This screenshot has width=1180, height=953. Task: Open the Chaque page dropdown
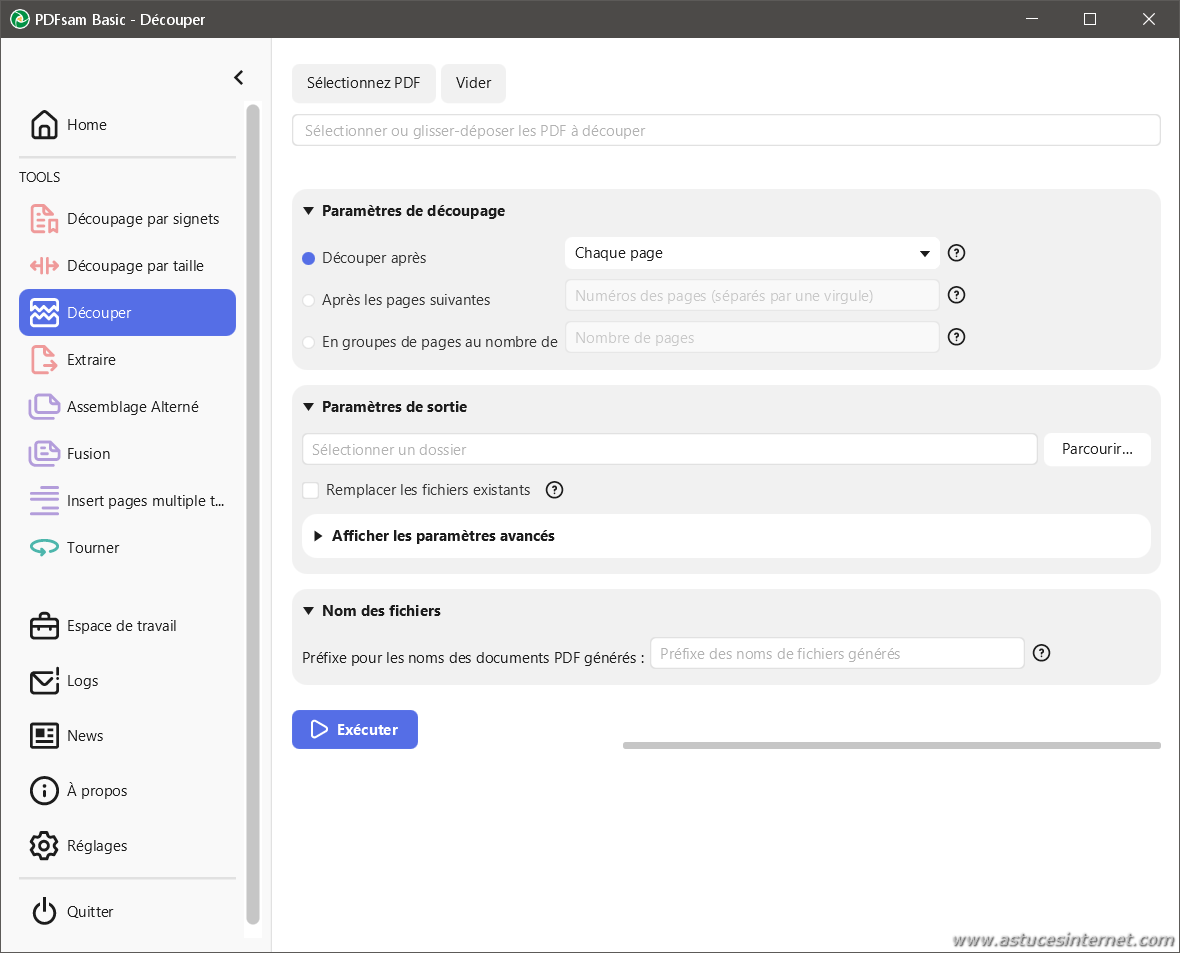[x=751, y=253]
